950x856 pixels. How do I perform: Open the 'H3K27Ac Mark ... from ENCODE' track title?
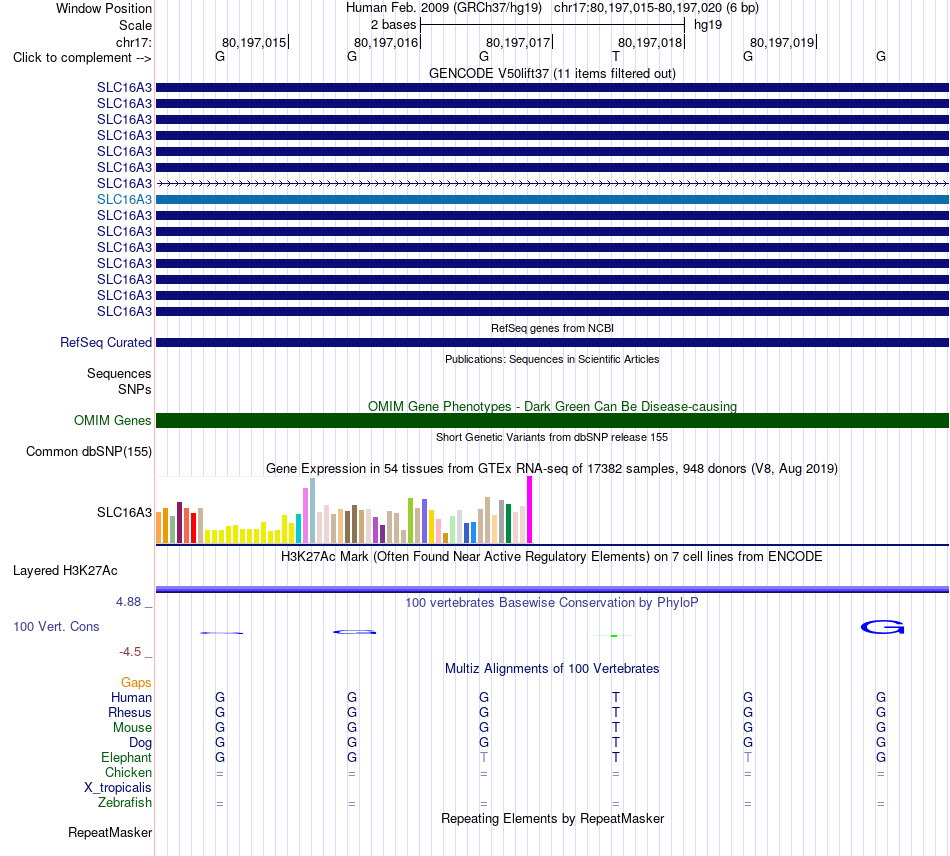coord(552,557)
